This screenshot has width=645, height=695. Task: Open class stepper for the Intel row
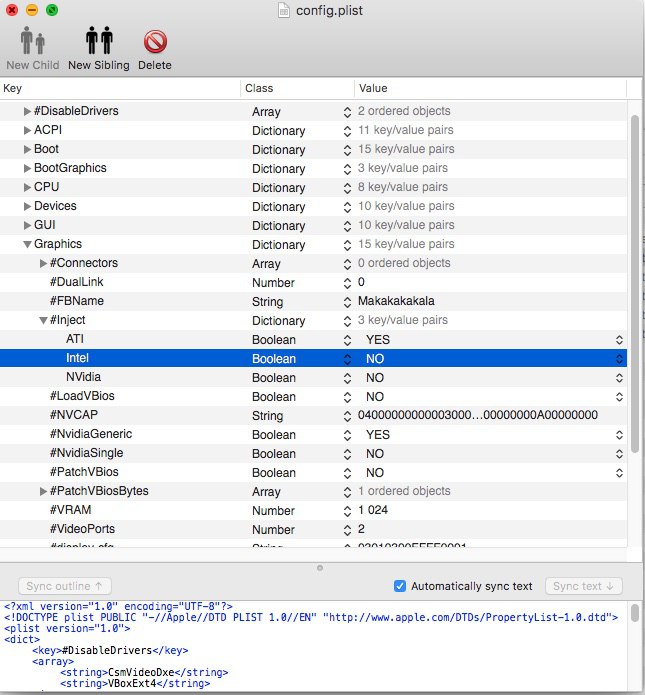(x=347, y=359)
